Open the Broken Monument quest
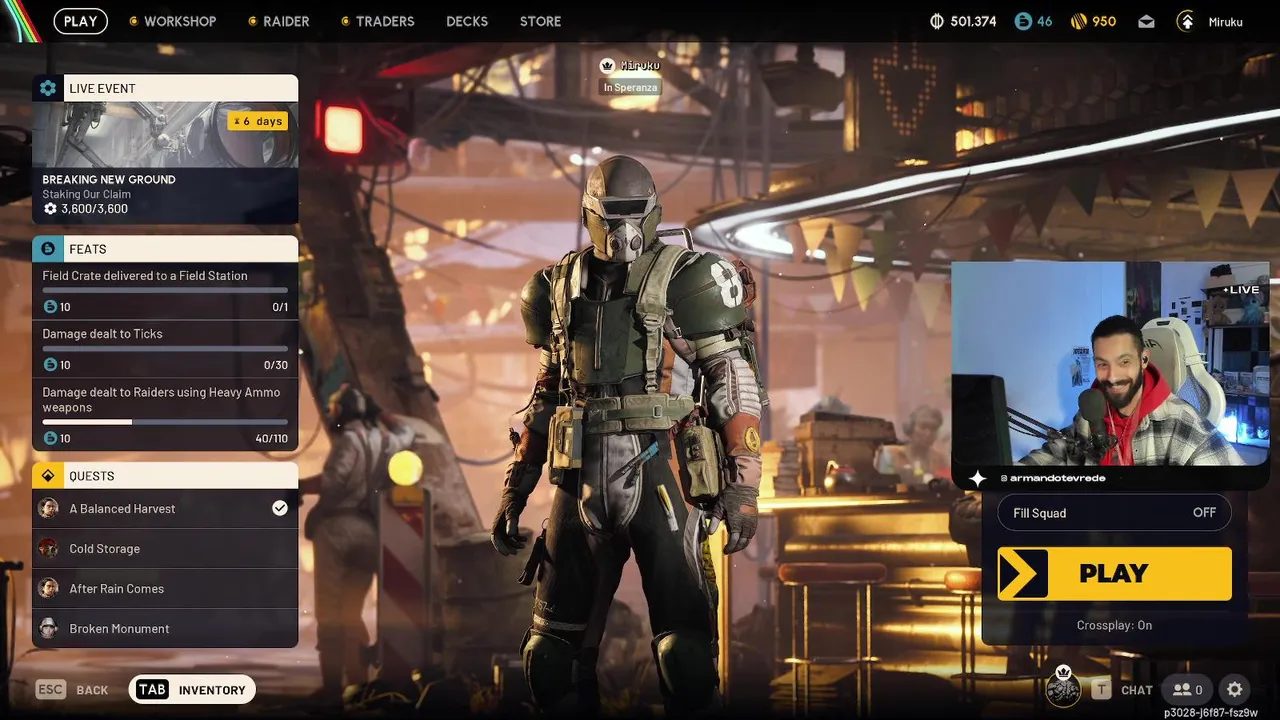The width and height of the screenshot is (1280, 720). click(165, 629)
